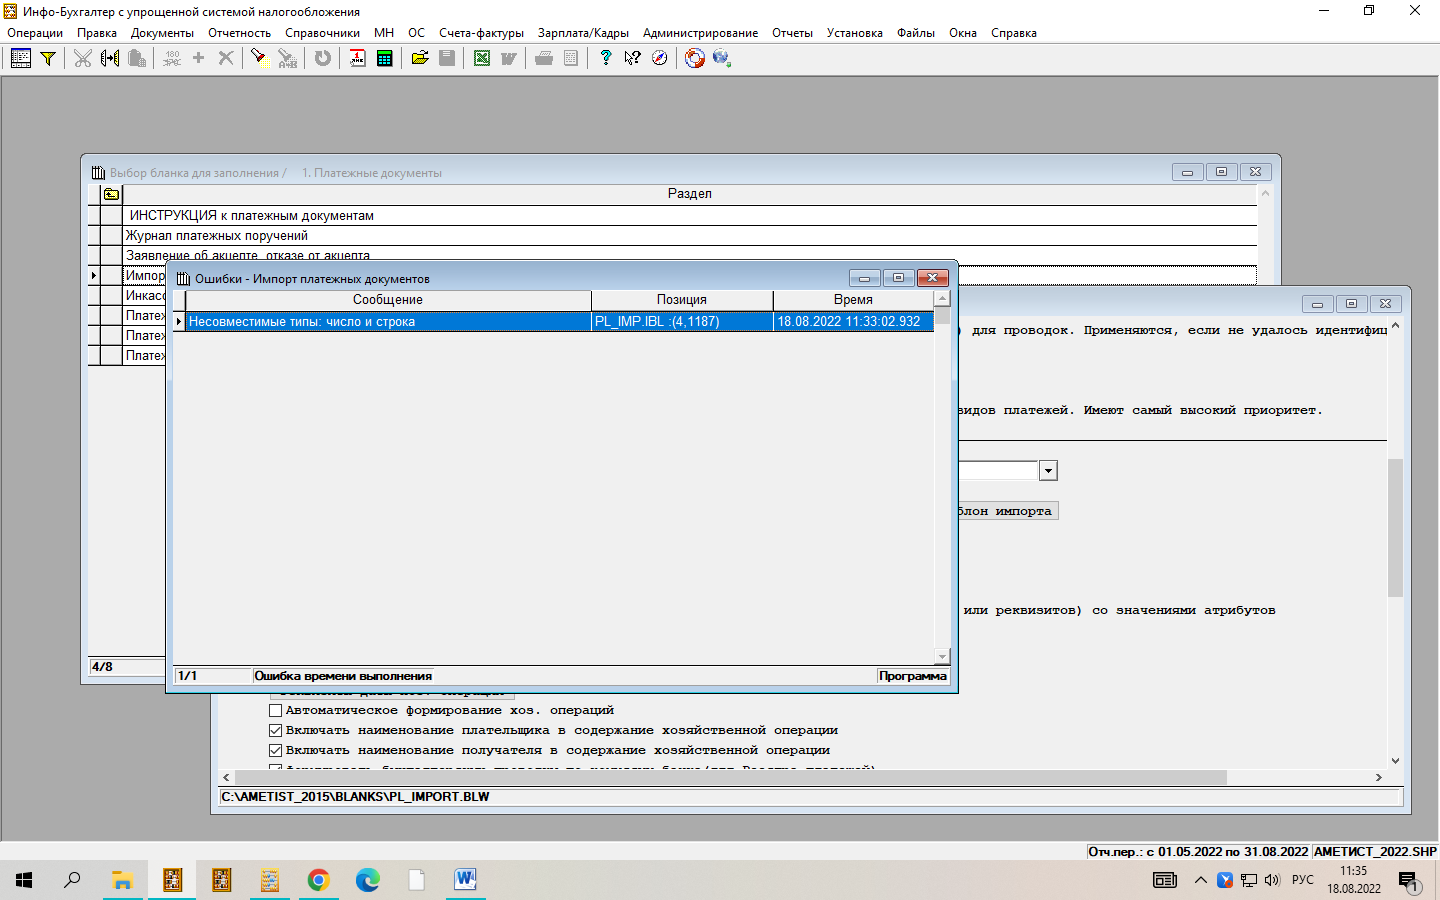This screenshot has width=1440, height=900.
Task: Click the blue question mark help icon
Action: (x=605, y=58)
